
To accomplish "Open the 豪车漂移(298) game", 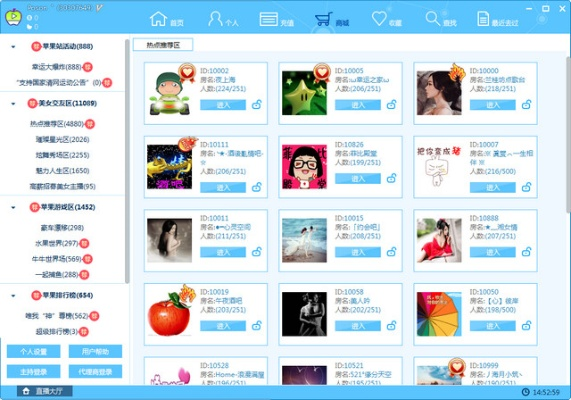I will 62,228.
